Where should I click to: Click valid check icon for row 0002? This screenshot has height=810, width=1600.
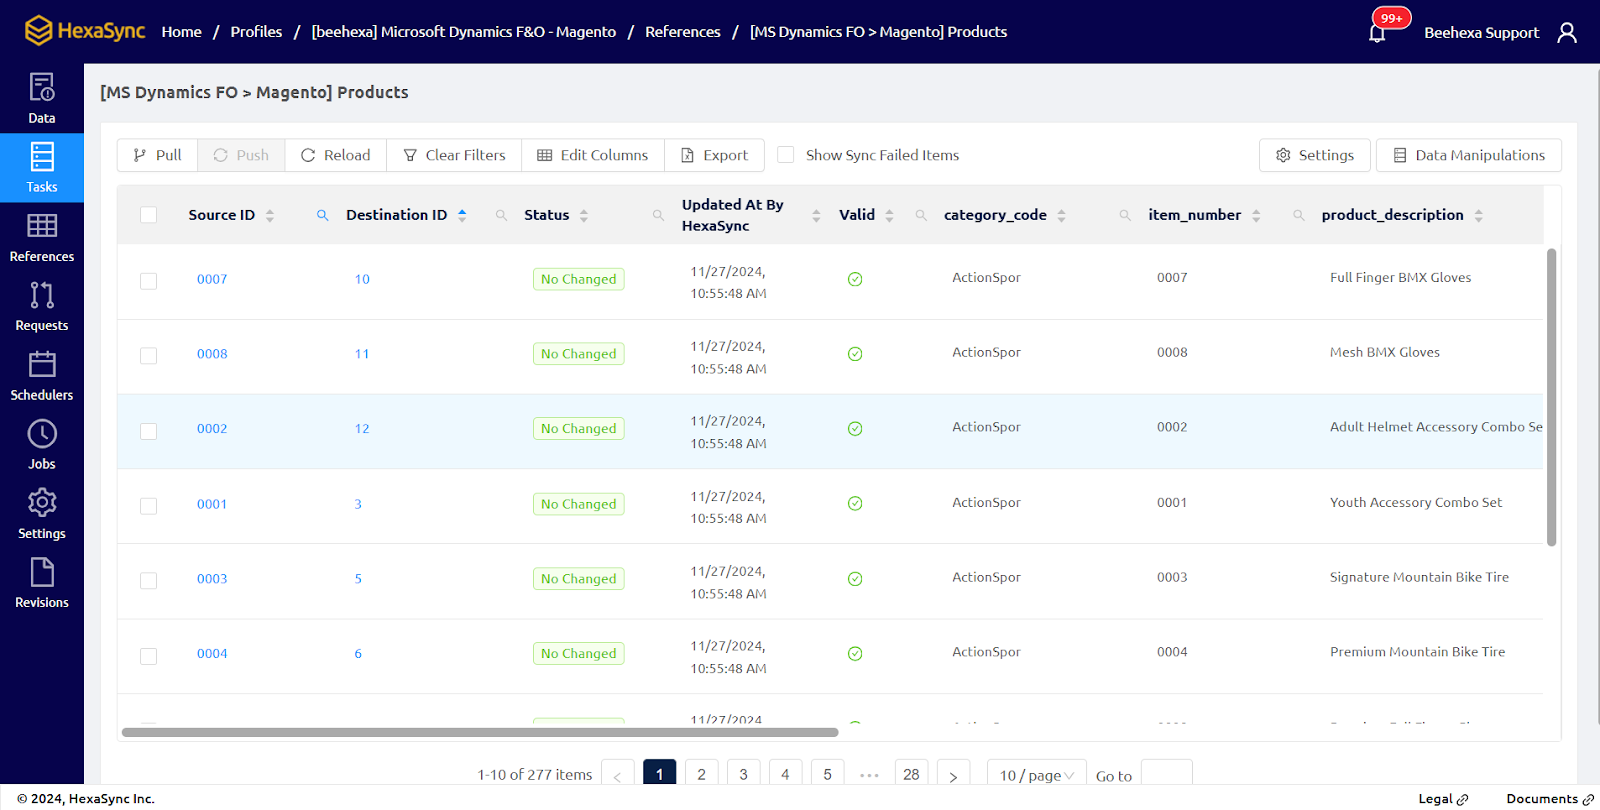(x=855, y=429)
